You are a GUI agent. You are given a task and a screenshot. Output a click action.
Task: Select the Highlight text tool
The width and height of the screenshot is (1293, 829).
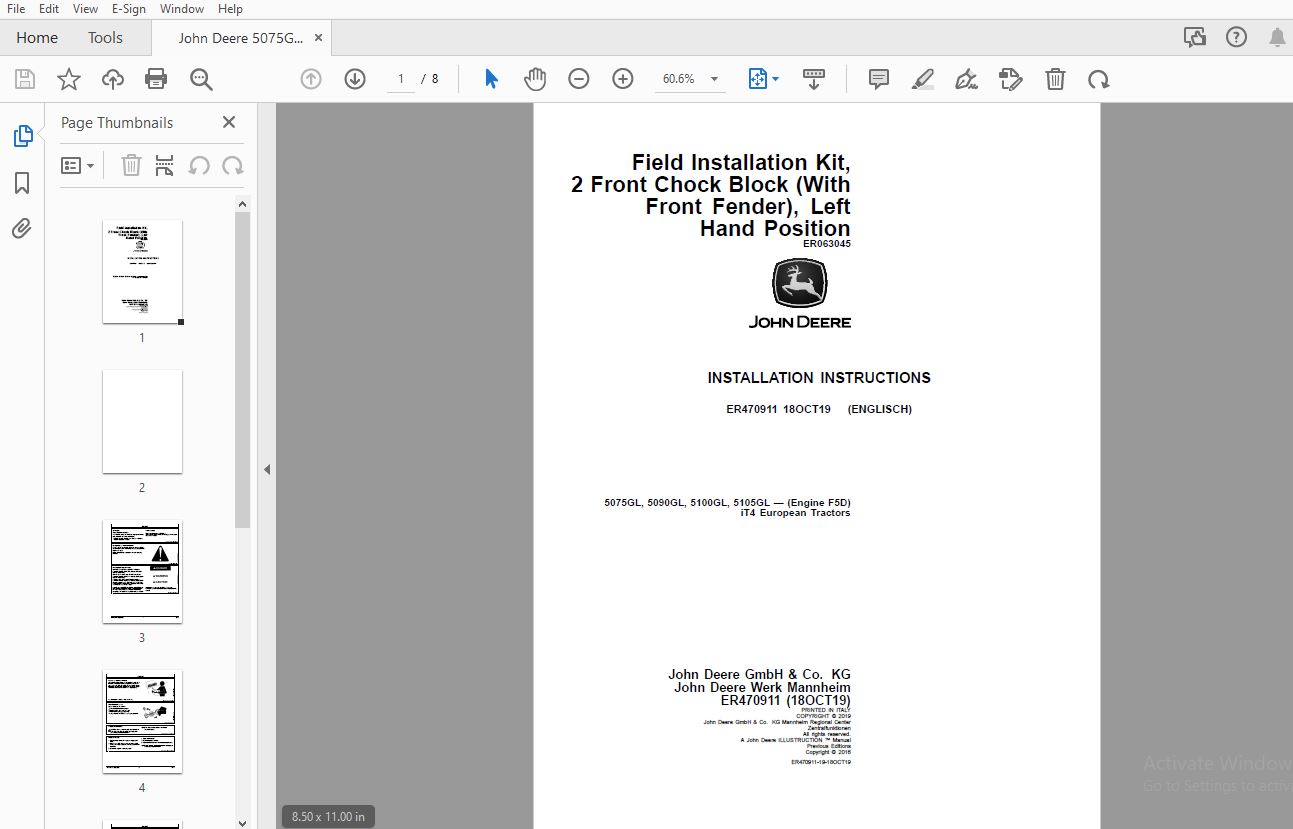pyautogui.click(x=923, y=79)
